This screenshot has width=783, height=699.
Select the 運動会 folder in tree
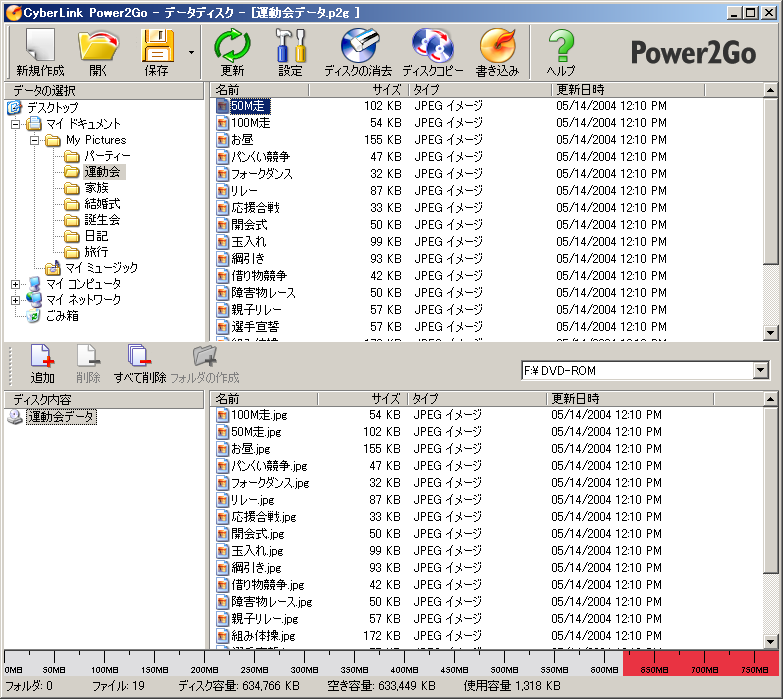click(x=102, y=172)
